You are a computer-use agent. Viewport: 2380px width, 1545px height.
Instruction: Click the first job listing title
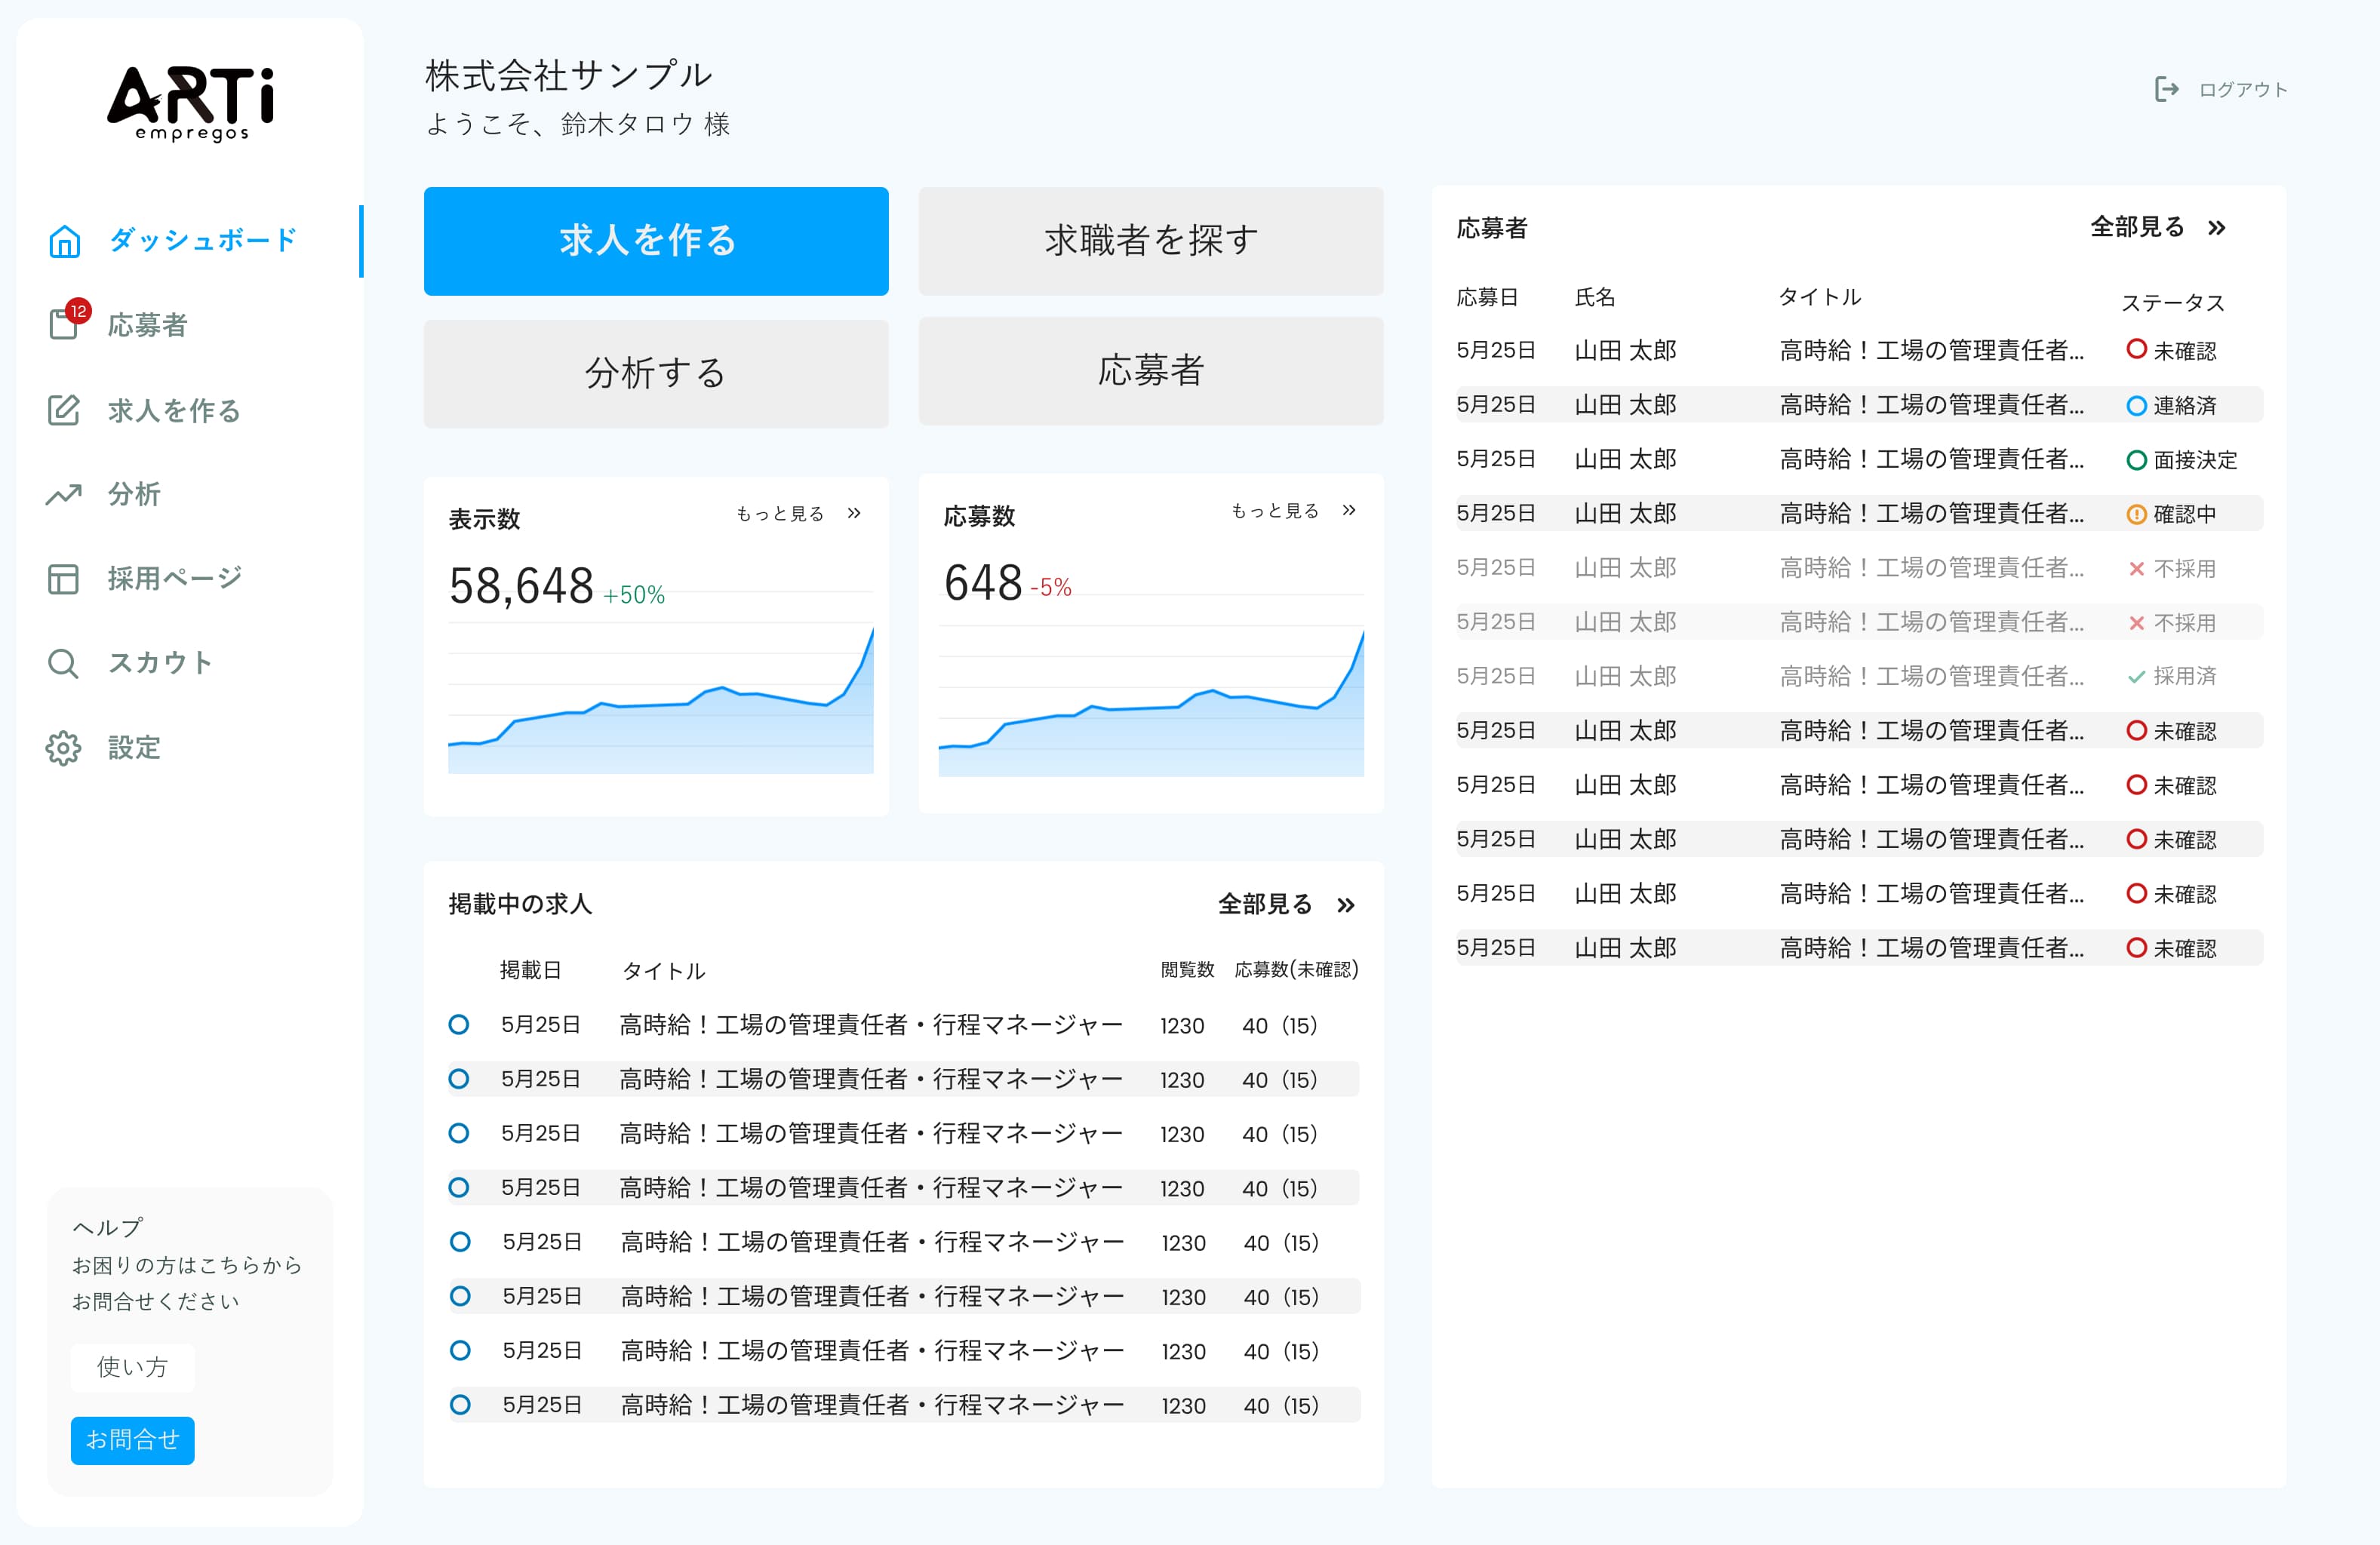(871, 1025)
